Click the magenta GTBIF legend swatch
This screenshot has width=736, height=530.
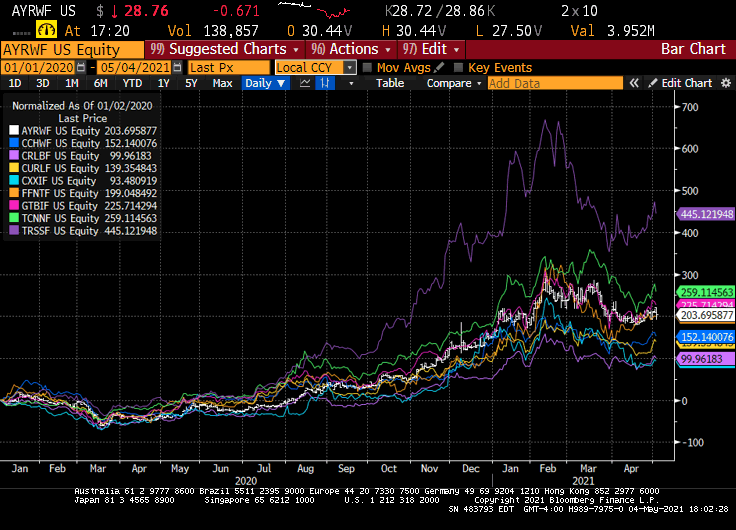tap(14, 206)
